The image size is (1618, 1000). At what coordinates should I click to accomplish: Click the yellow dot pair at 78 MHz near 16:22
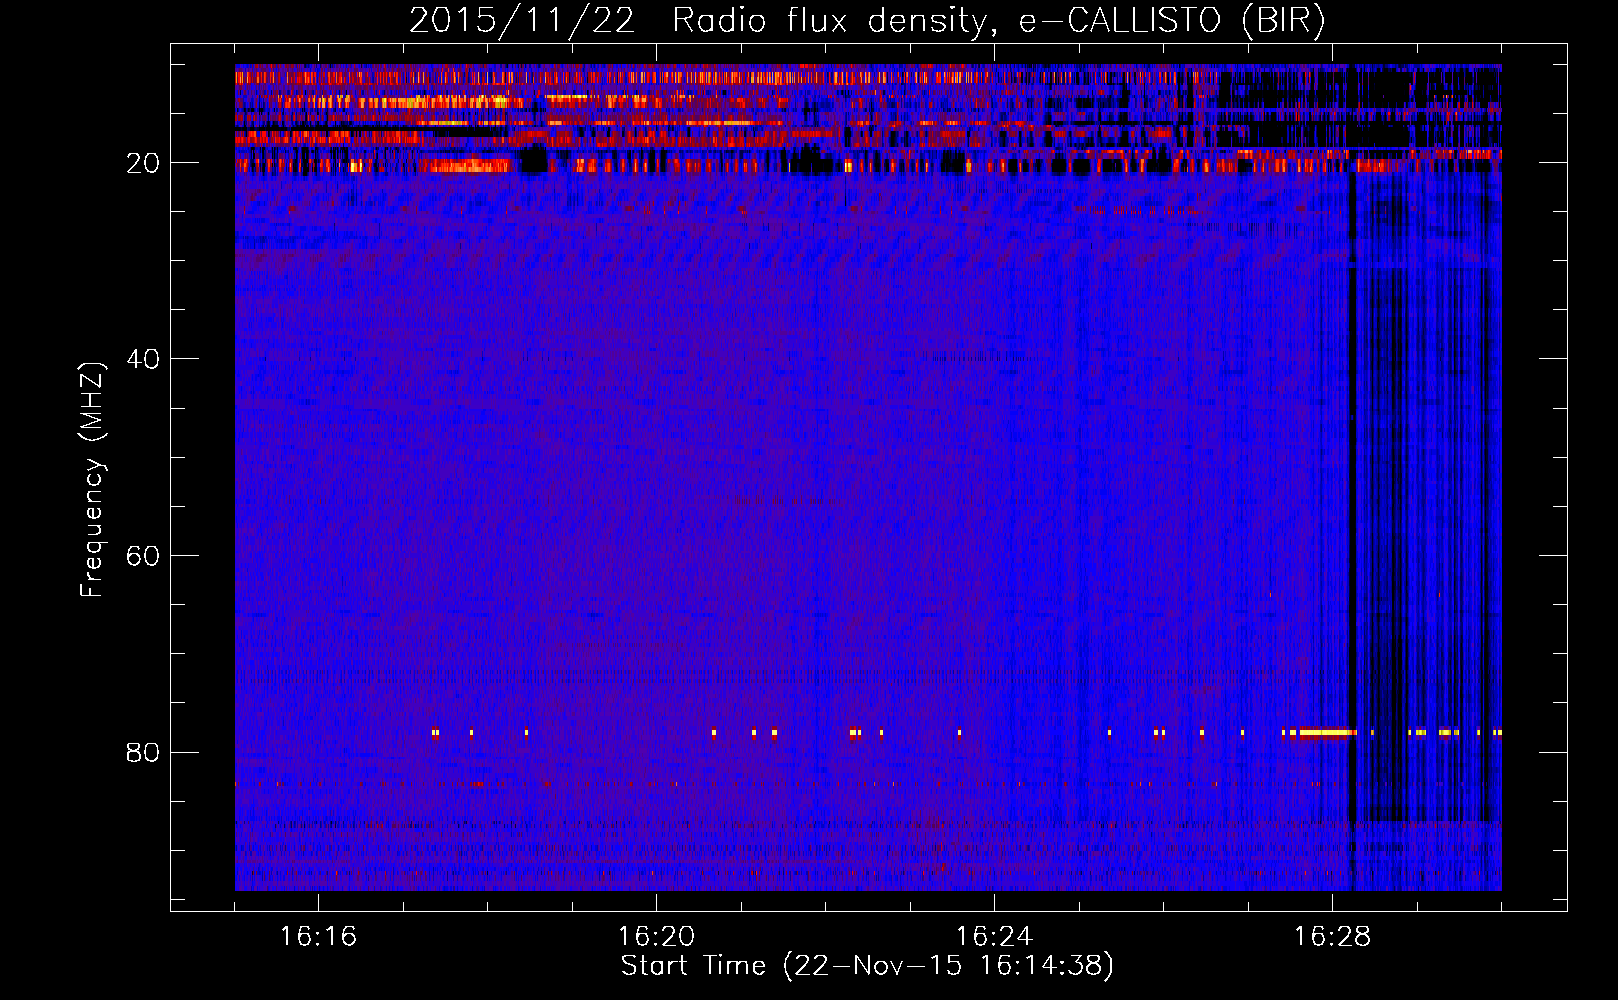pos(855,733)
